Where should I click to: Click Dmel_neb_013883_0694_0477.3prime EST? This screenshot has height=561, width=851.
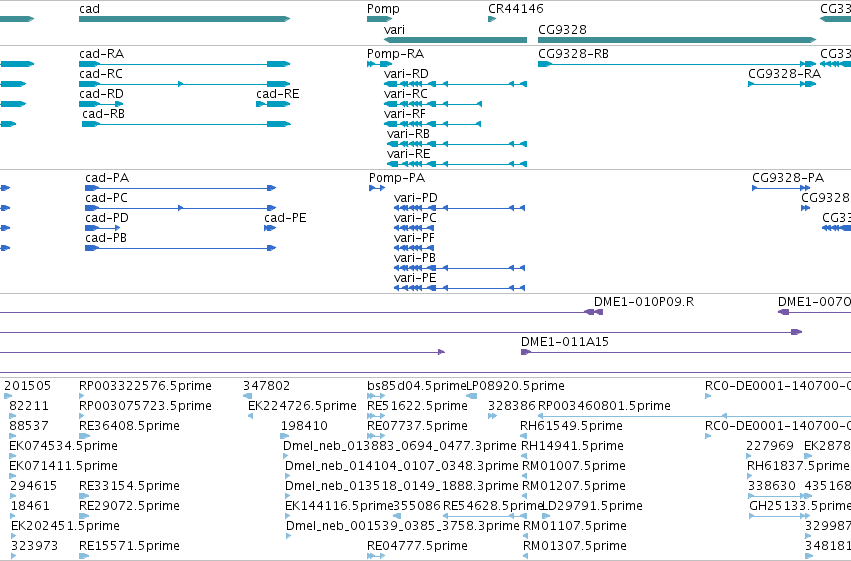[x=286, y=456]
